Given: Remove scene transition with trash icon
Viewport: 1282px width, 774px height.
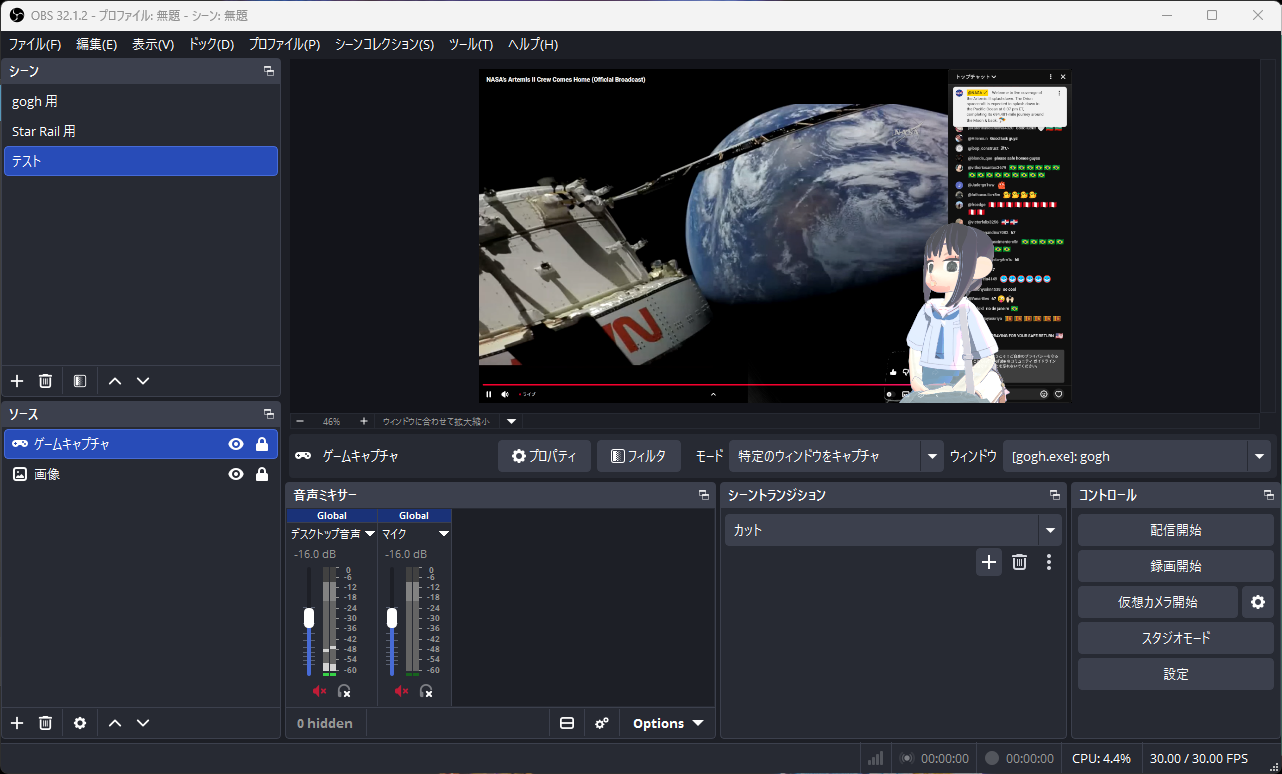Looking at the screenshot, I should [x=1019, y=562].
